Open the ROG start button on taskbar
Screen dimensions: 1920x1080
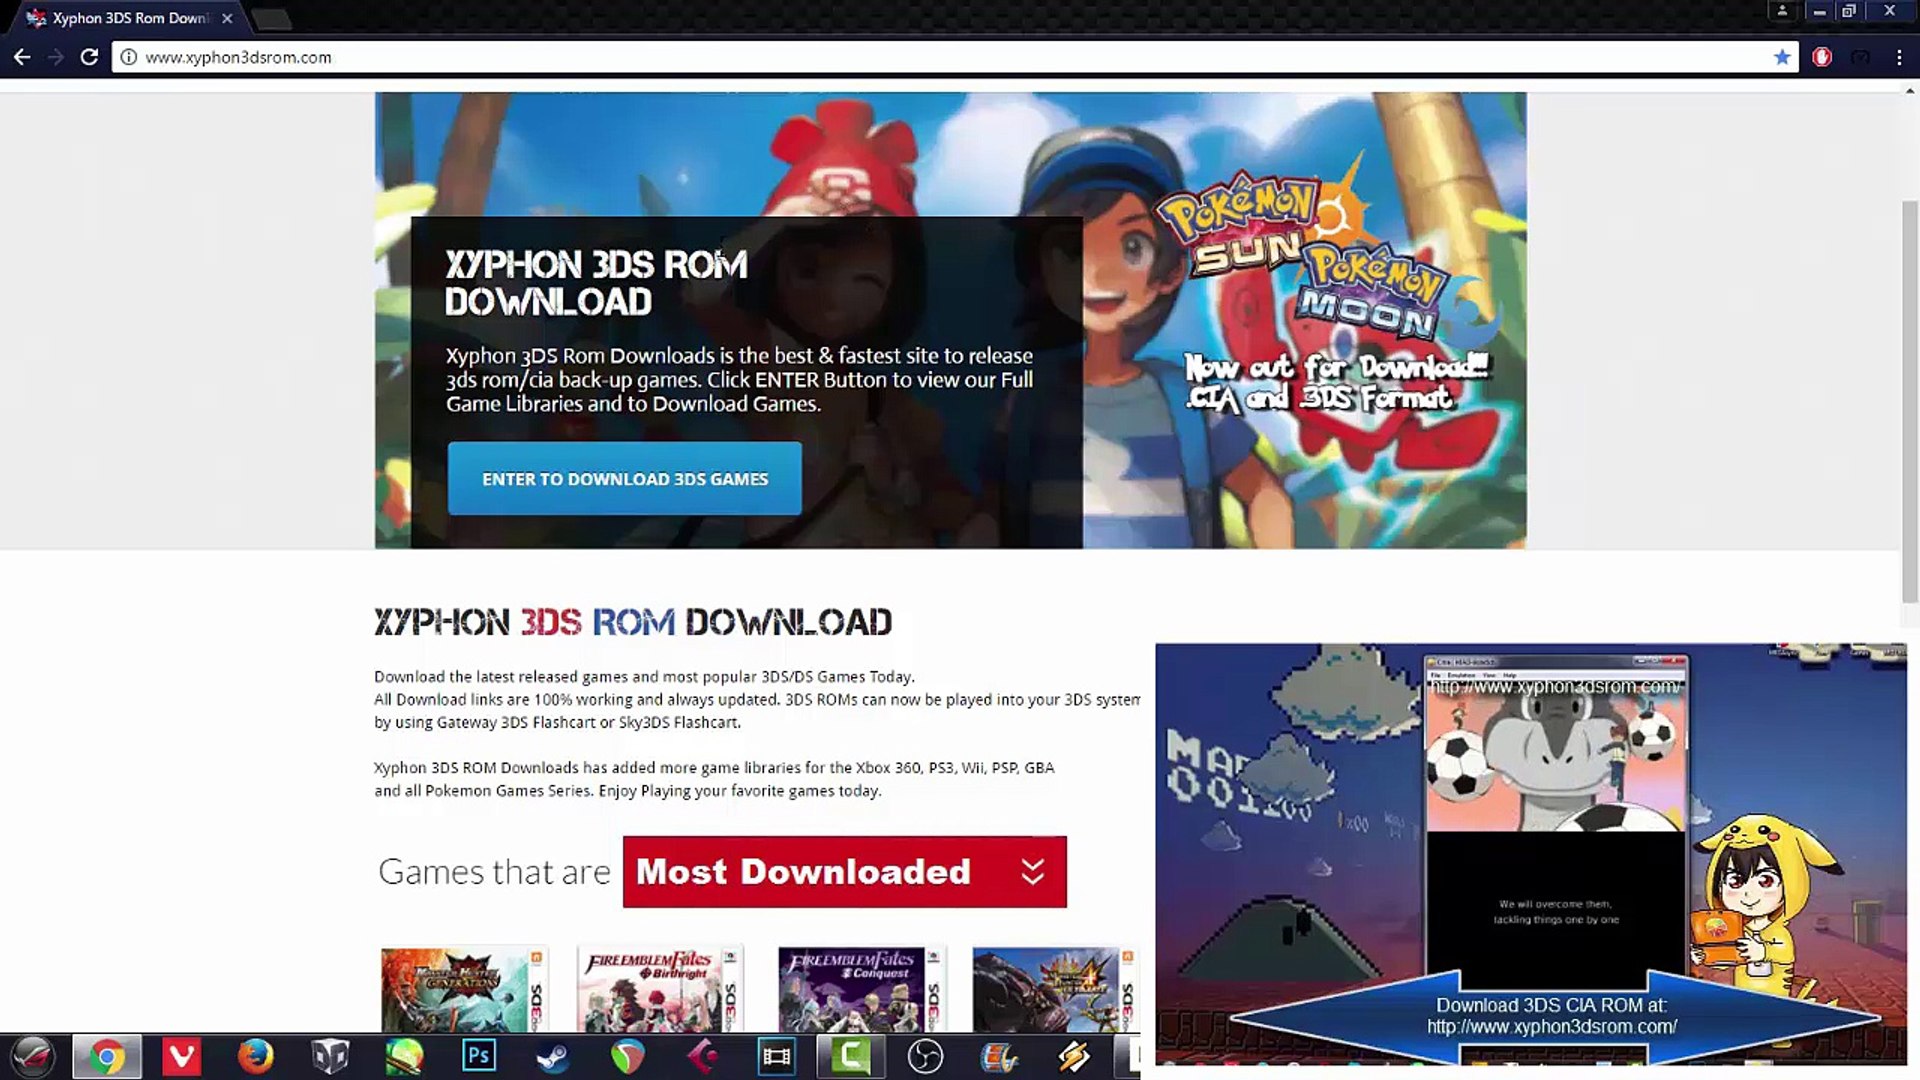pos(33,1056)
